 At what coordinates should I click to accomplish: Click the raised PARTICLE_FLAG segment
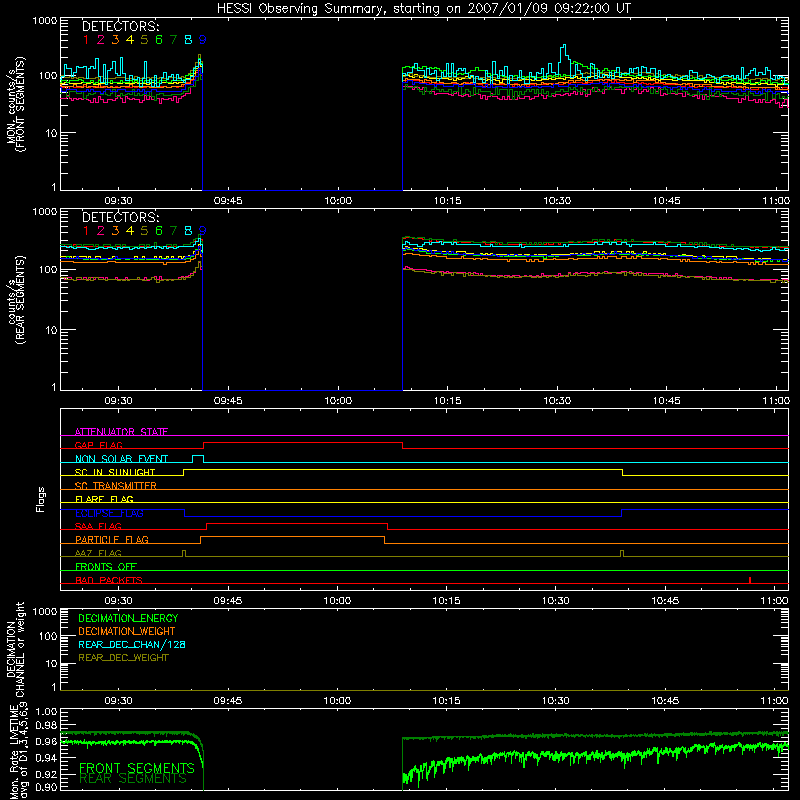(292, 537)
